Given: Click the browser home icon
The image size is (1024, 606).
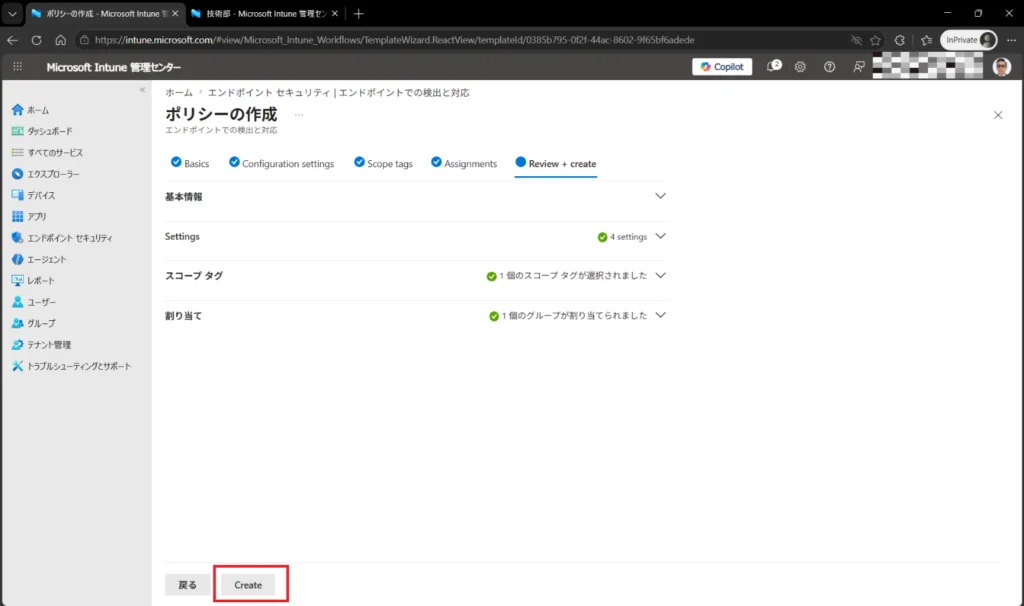Looking at the screenshot, I should [x=61, y=40].
